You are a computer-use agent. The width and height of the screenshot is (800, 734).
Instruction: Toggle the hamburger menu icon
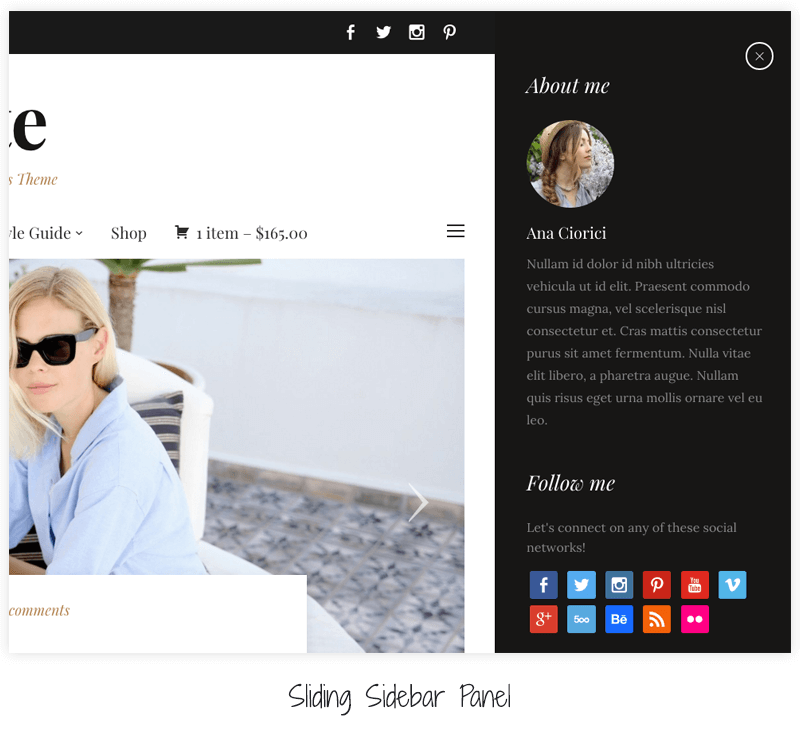click(x=455, y=231)
